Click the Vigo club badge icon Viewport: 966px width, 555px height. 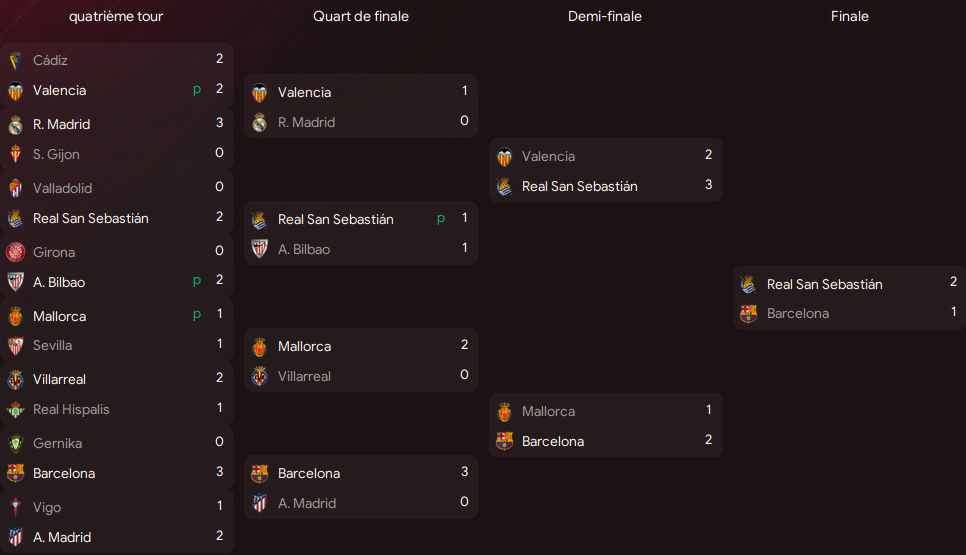pyautogui.click(x=15, y=508)
